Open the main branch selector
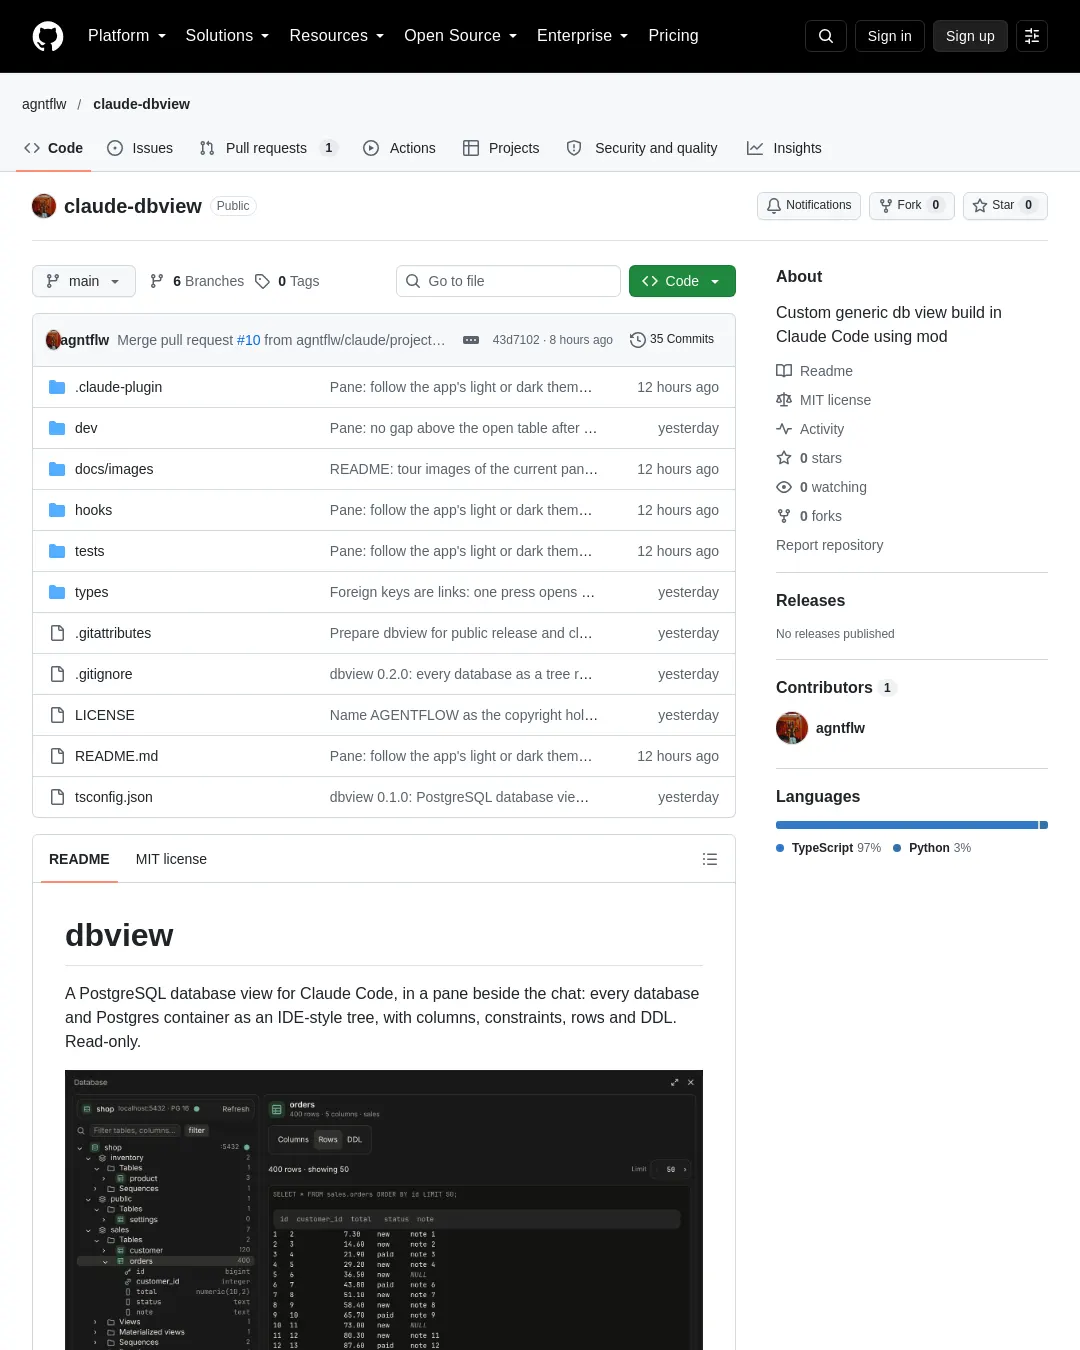The width and height of the screenshot is (1080, 1350). click(83, 281)
